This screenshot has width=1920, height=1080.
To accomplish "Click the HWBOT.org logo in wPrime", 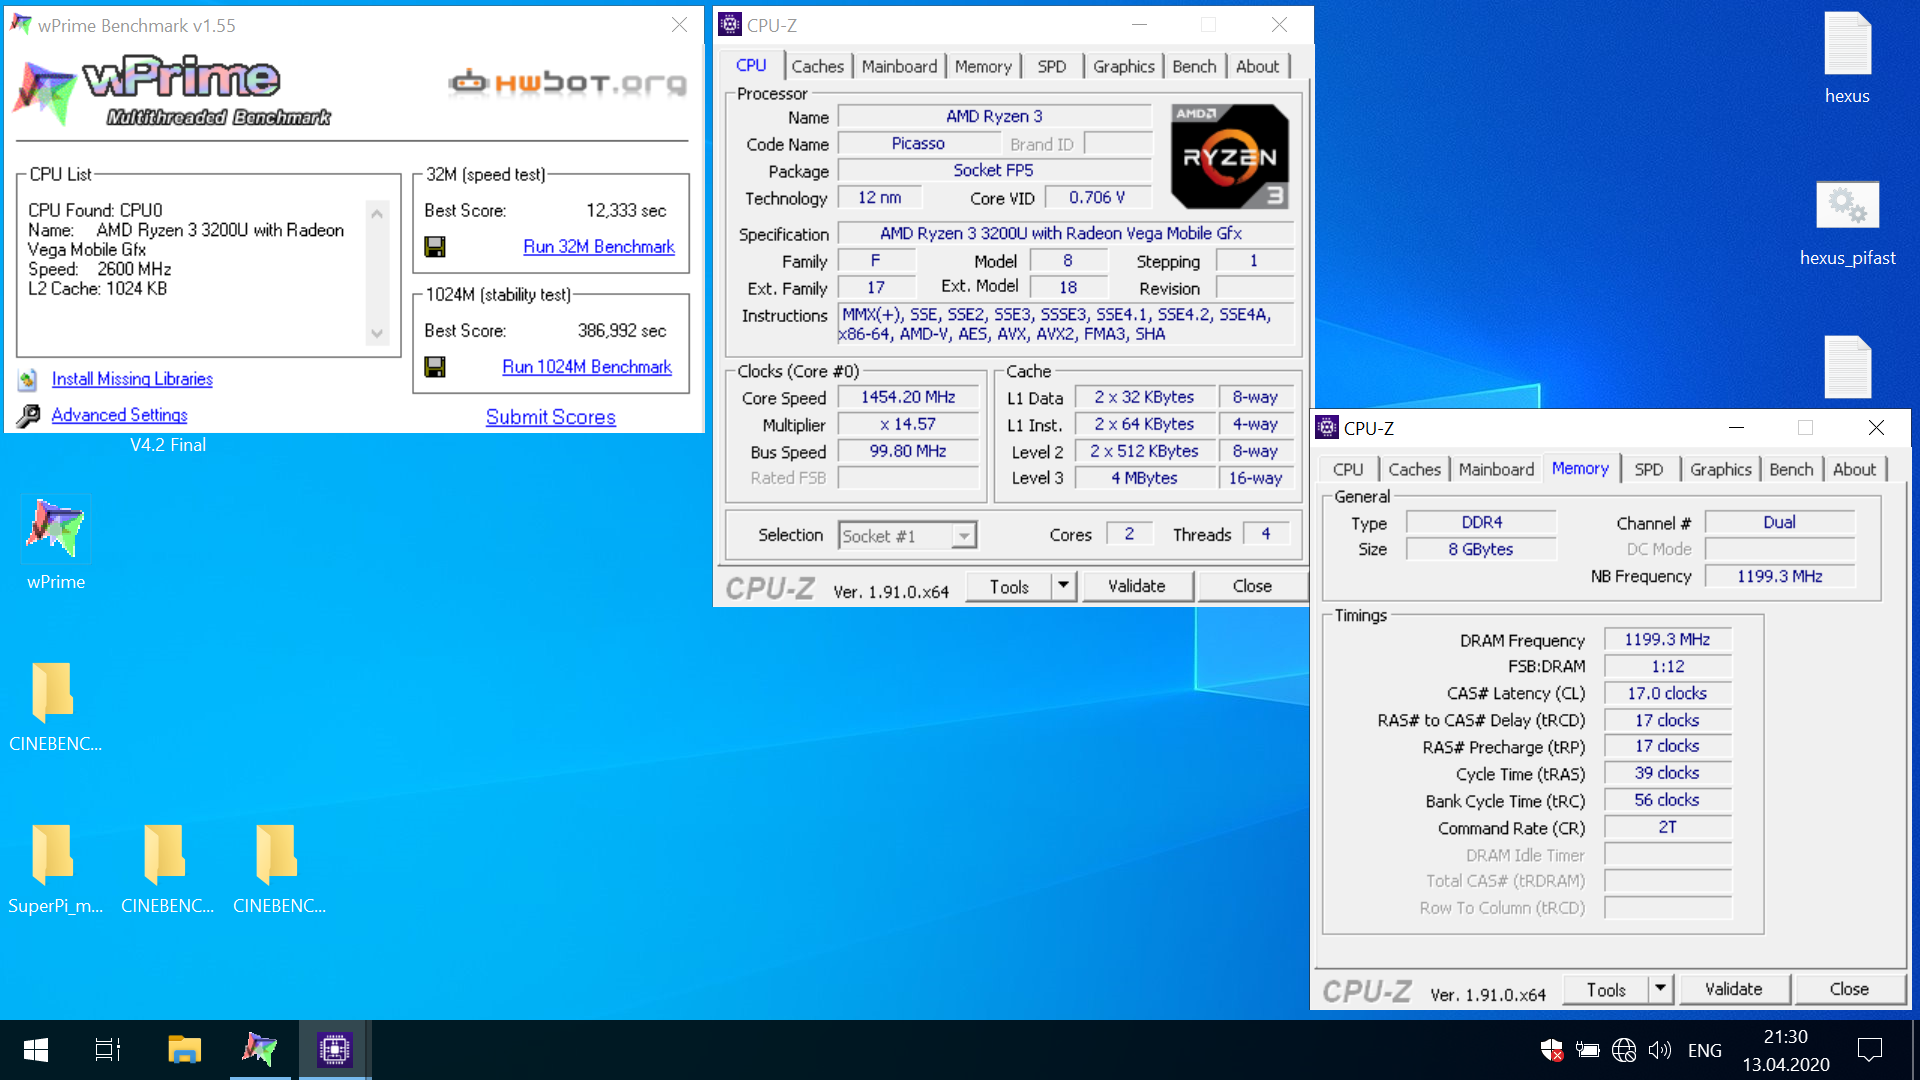I will click(567, 82).
